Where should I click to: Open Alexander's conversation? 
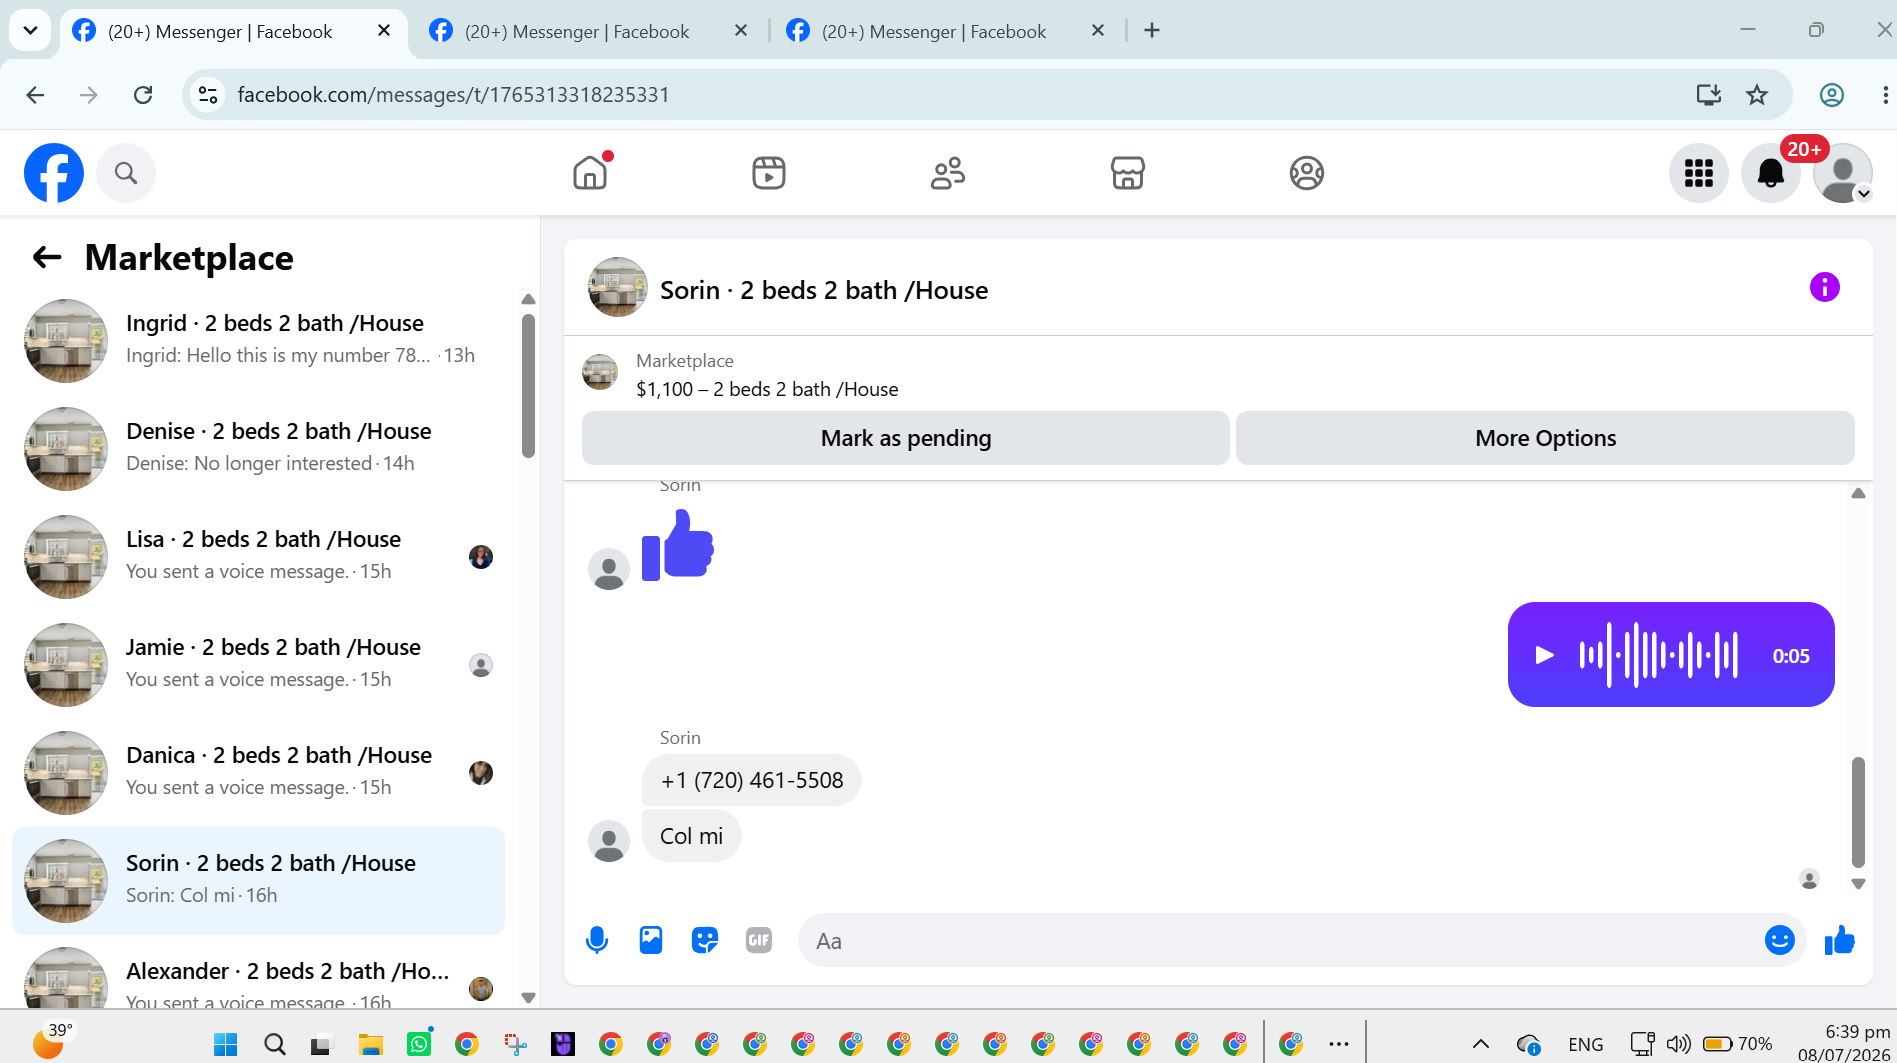click(258, 973)
